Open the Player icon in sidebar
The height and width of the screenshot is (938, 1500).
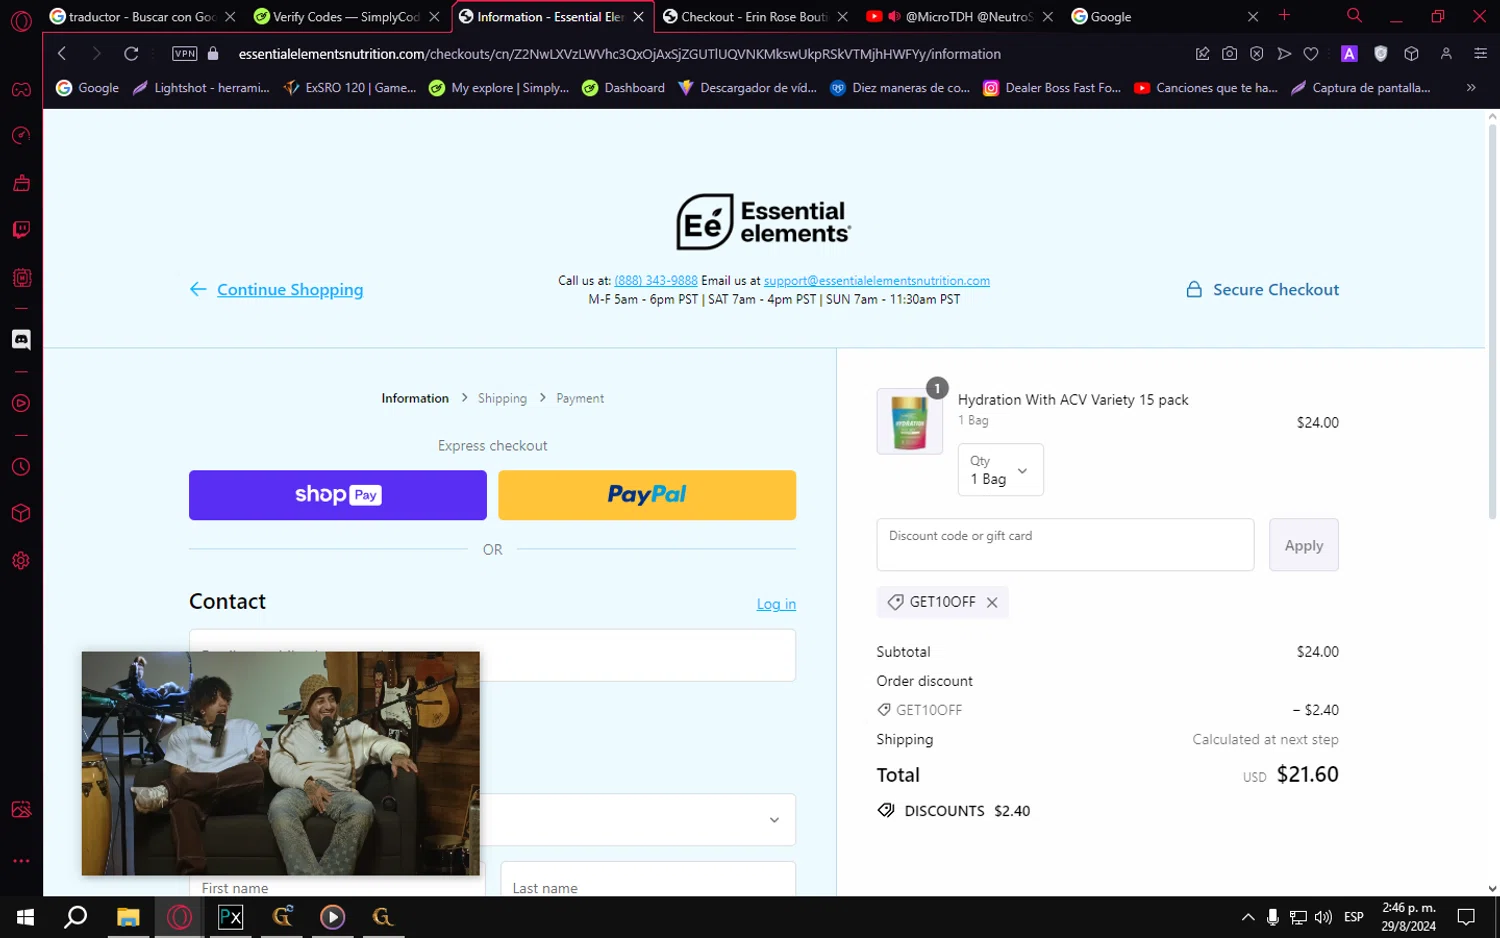21,404
